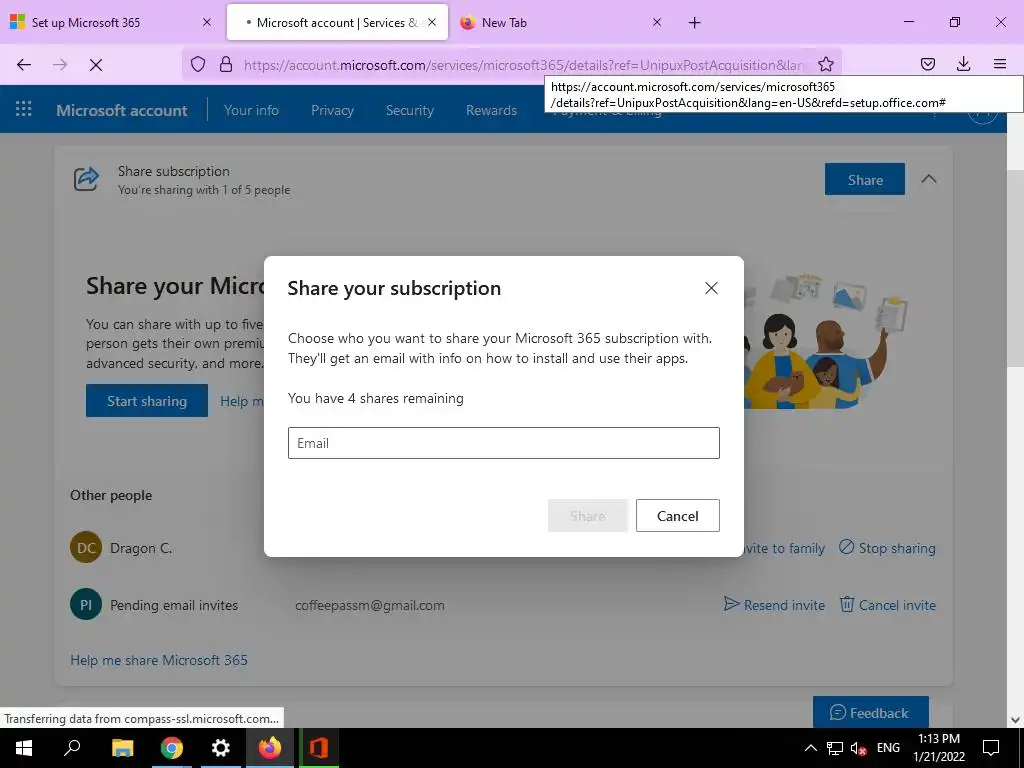Click the Start sharing button
Screen dimensions: 1024x768
pyautogui.click(x=147, y=400)
